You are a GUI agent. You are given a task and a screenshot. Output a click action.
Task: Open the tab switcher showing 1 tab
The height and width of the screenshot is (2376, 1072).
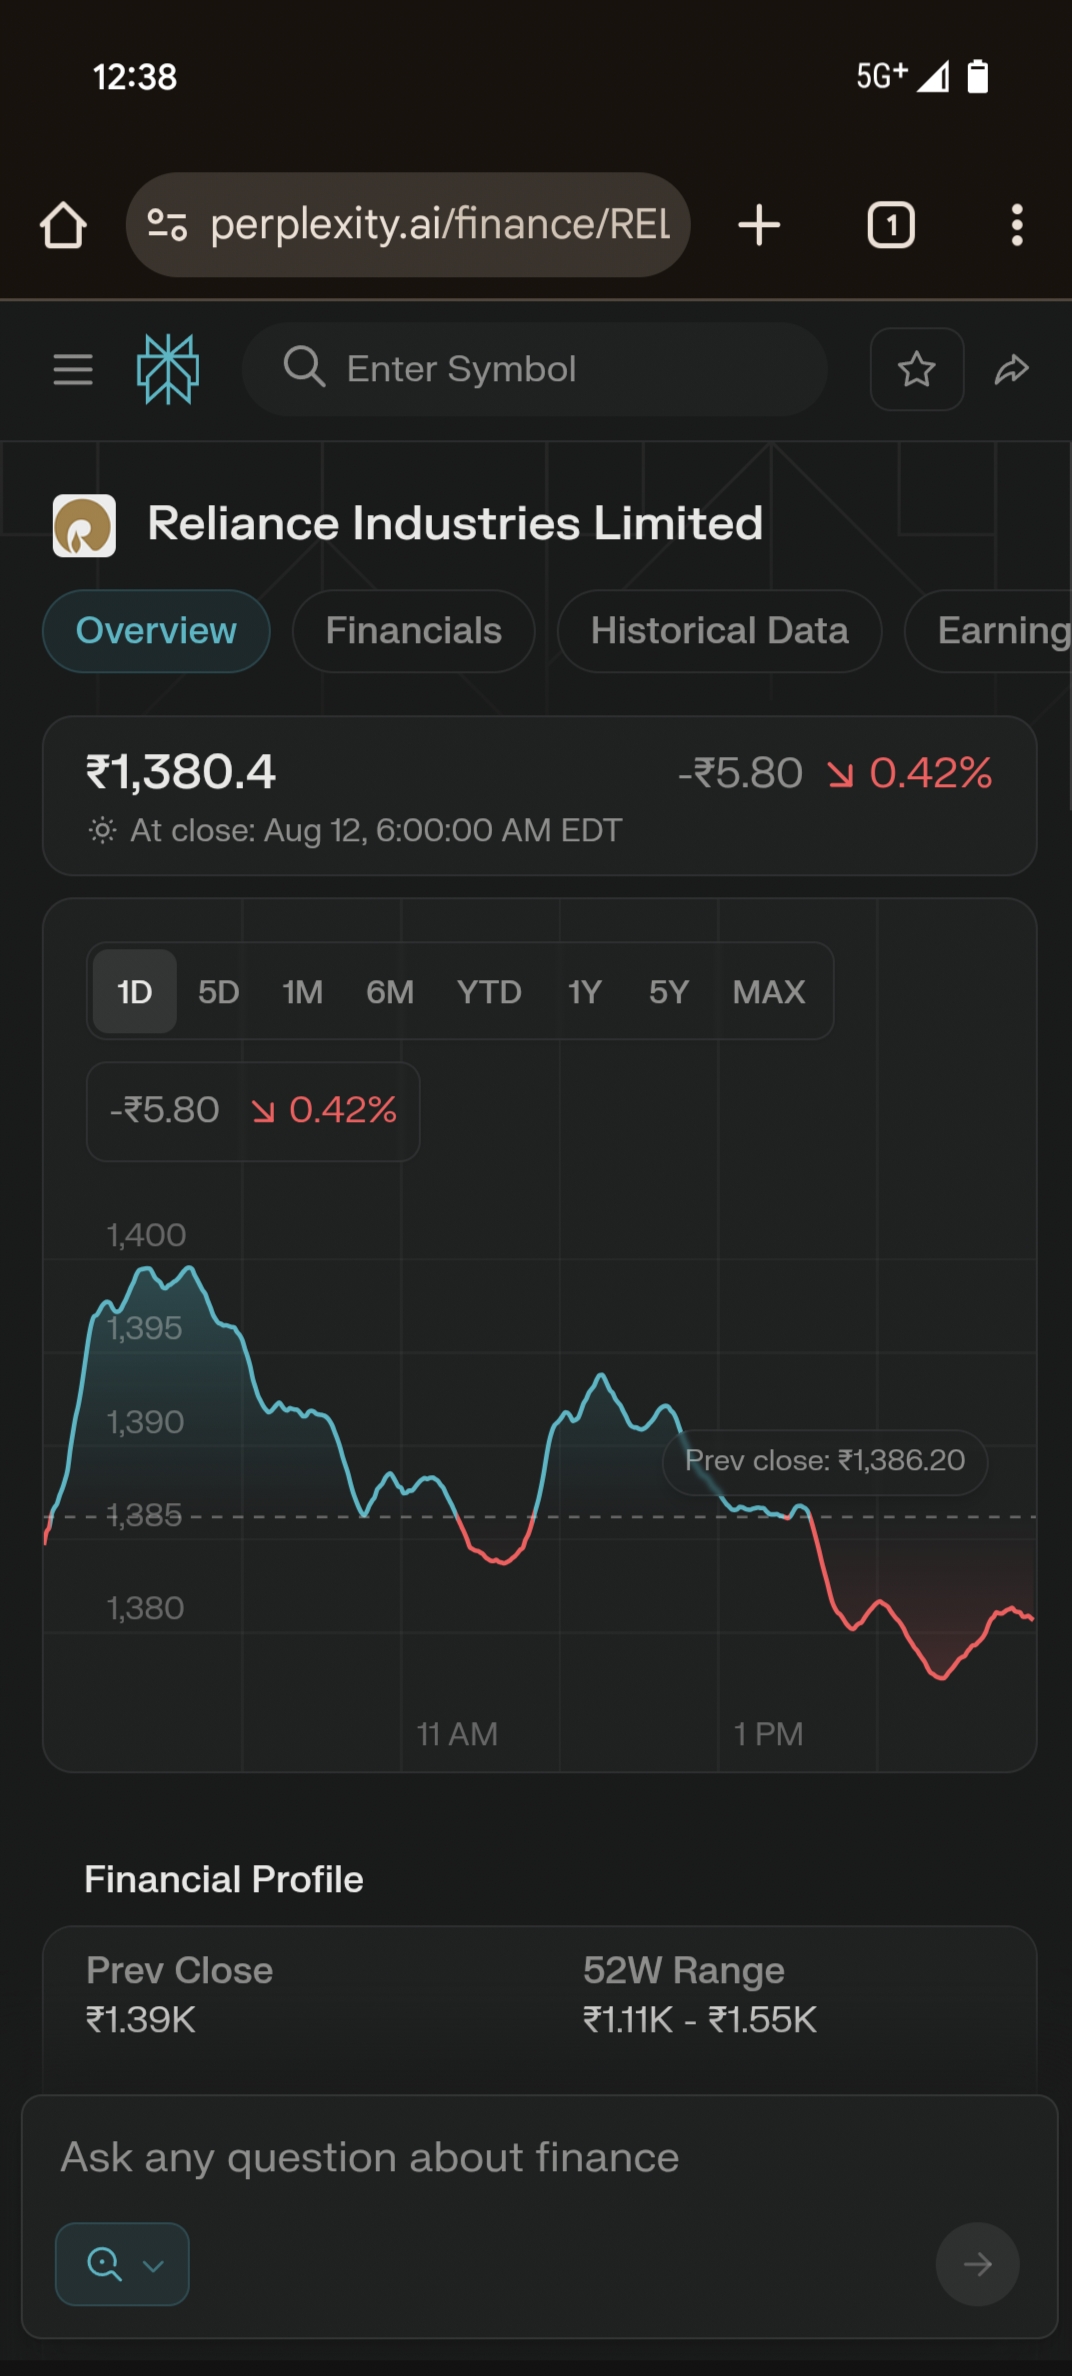(890, 225)
